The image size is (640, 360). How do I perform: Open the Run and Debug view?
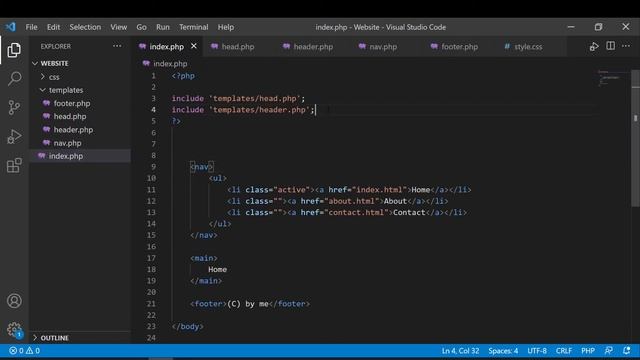click(14, 136)
